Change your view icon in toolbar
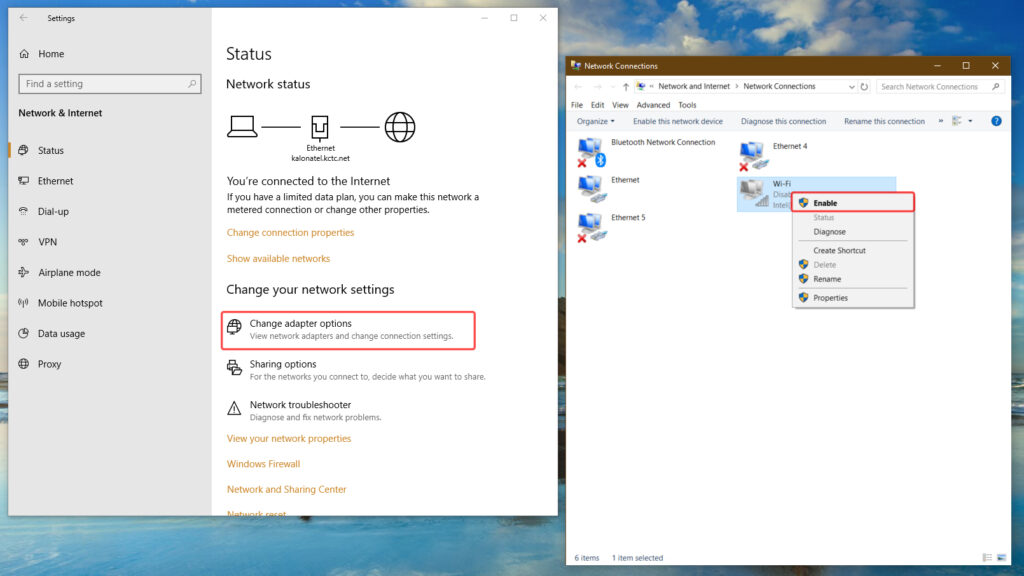The image size is (1024, 576). coord(957,121)
